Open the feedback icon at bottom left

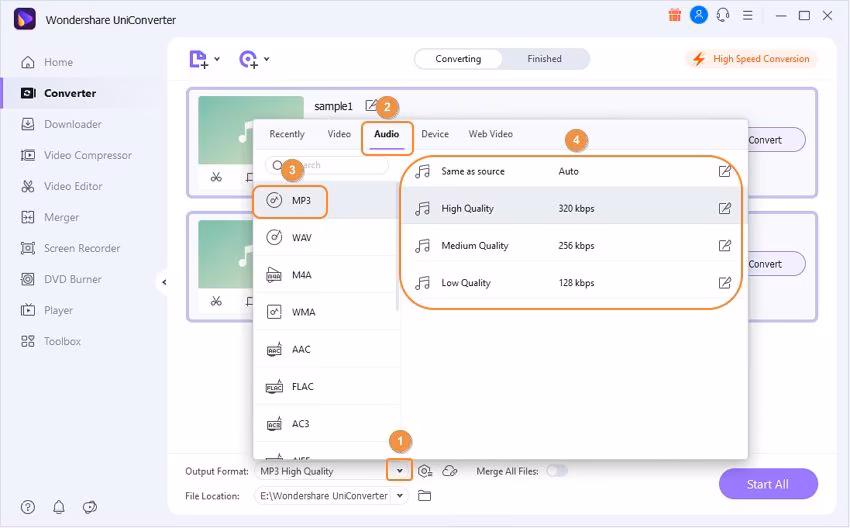pos(89,507)
